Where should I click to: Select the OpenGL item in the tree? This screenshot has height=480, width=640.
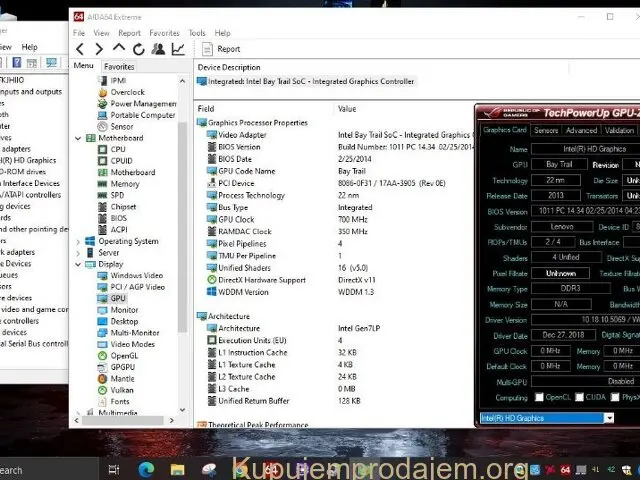click(124, 355)
